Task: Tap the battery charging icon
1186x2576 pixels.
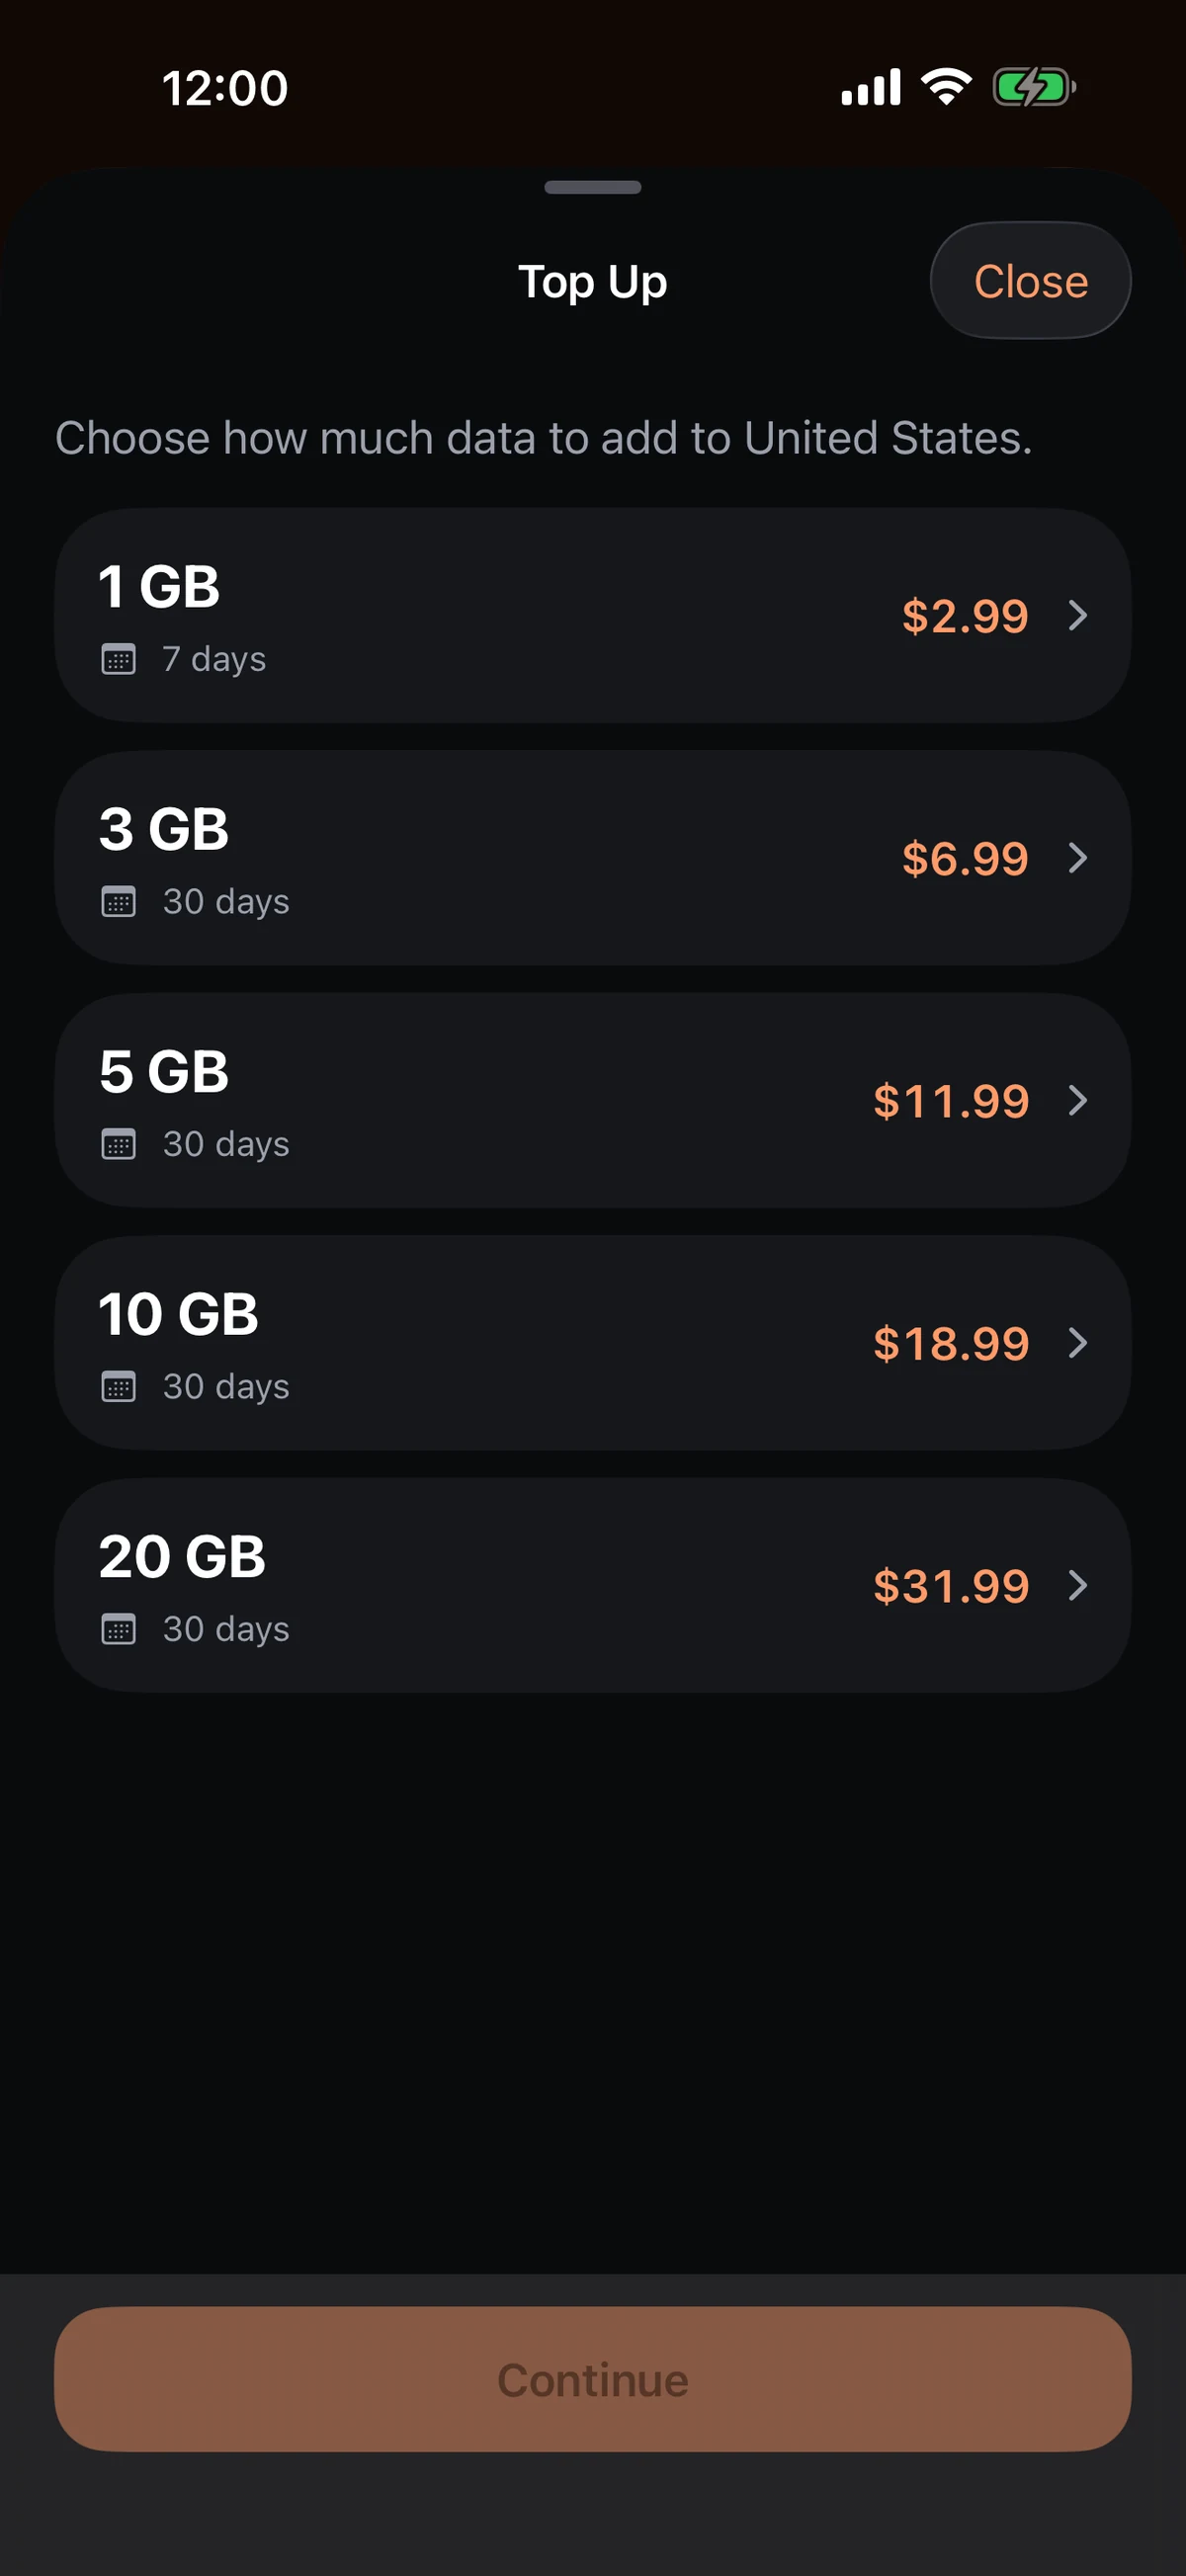Action: click(x=1034, y=87)
